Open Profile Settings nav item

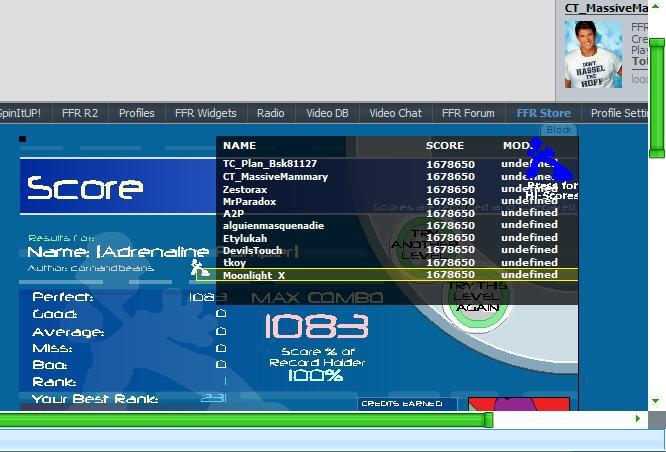(619, 113)
